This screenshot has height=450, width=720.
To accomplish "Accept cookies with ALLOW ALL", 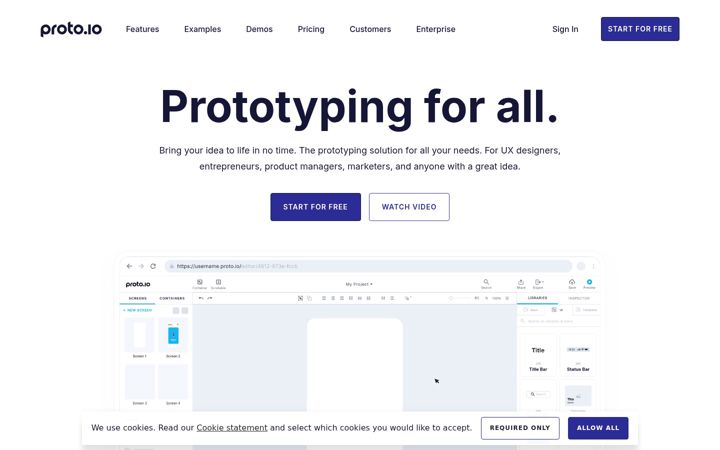I will (x=598, y=428).
